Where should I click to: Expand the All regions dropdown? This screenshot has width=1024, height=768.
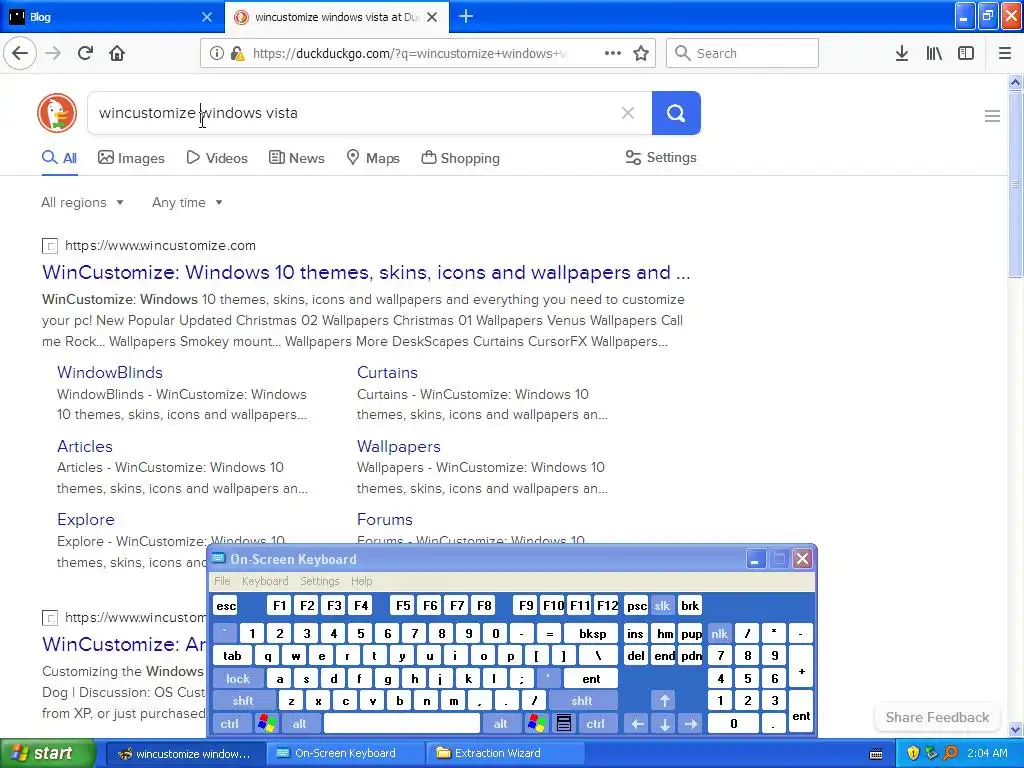[82, 202]
